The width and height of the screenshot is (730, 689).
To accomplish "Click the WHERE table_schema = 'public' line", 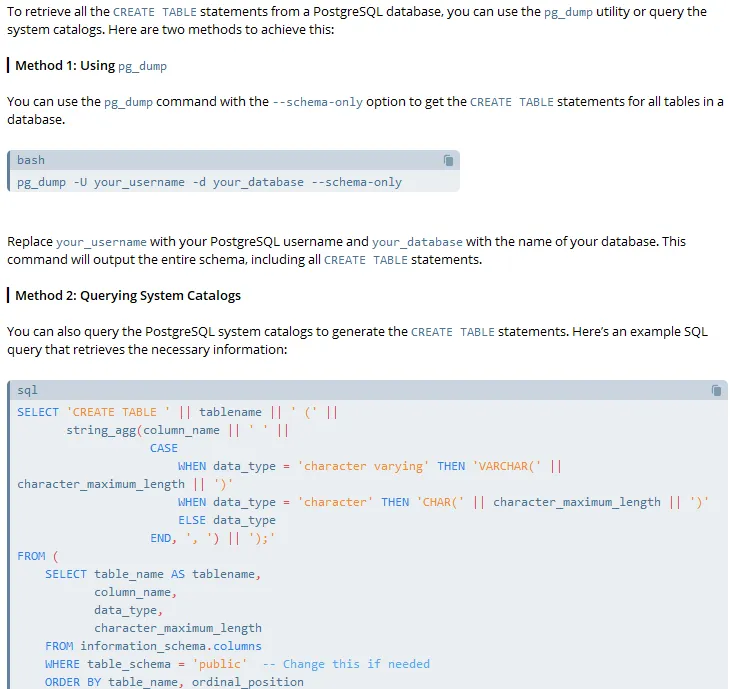I will (x=145, y=664).
